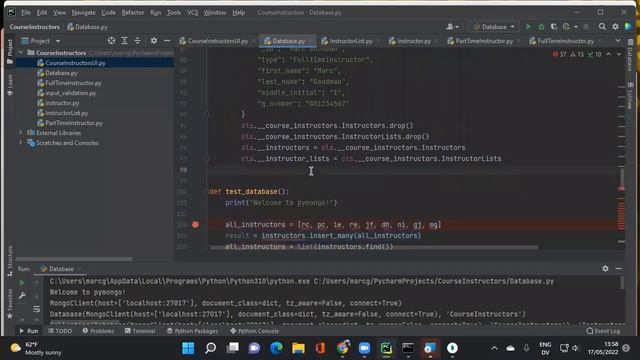
Task: Select InstructorList.py in the project tree
Action: (x=66, y=113)
